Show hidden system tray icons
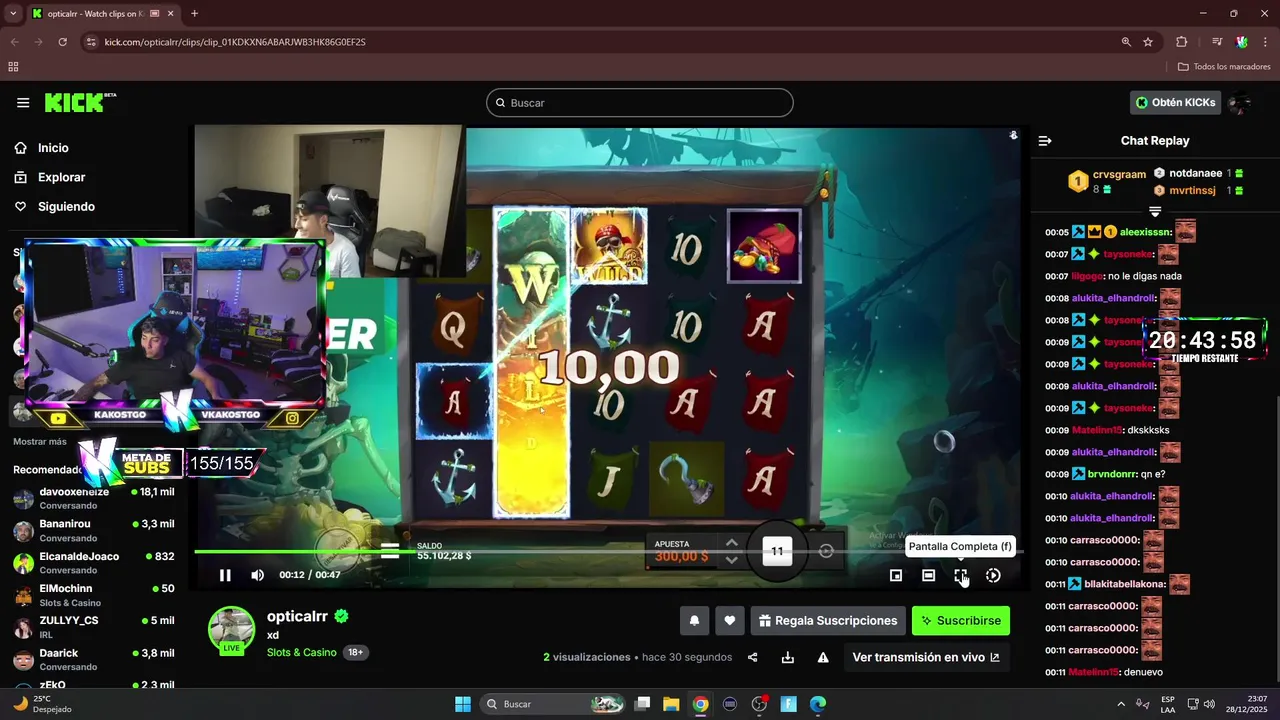Screen dimensions: 1280x720 pyautogui.click(x=1123, y=704)
